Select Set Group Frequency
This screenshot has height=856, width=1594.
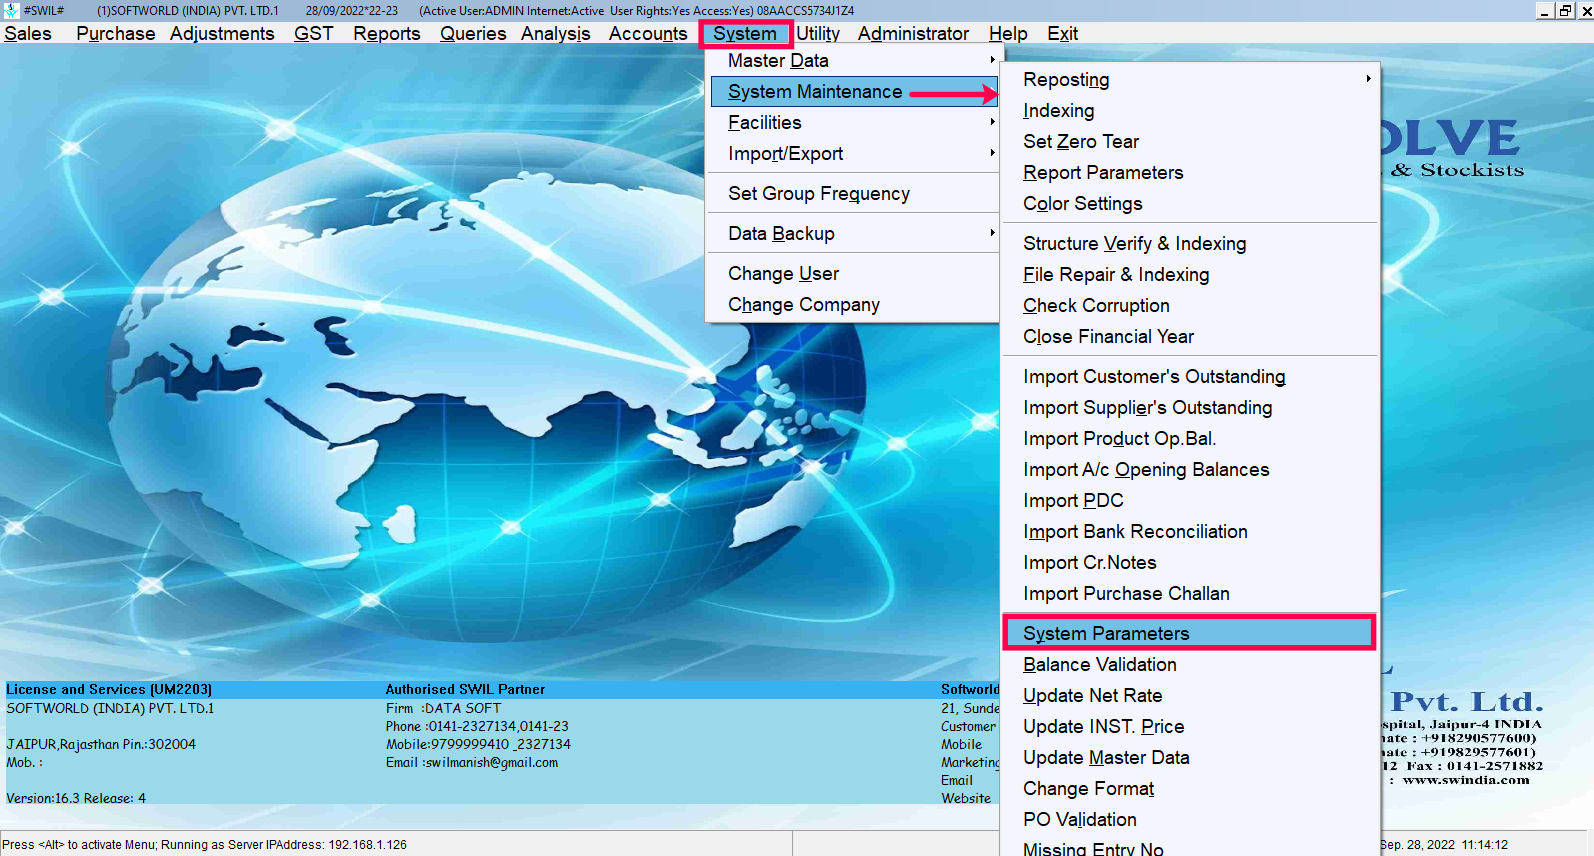click(818, 194)
